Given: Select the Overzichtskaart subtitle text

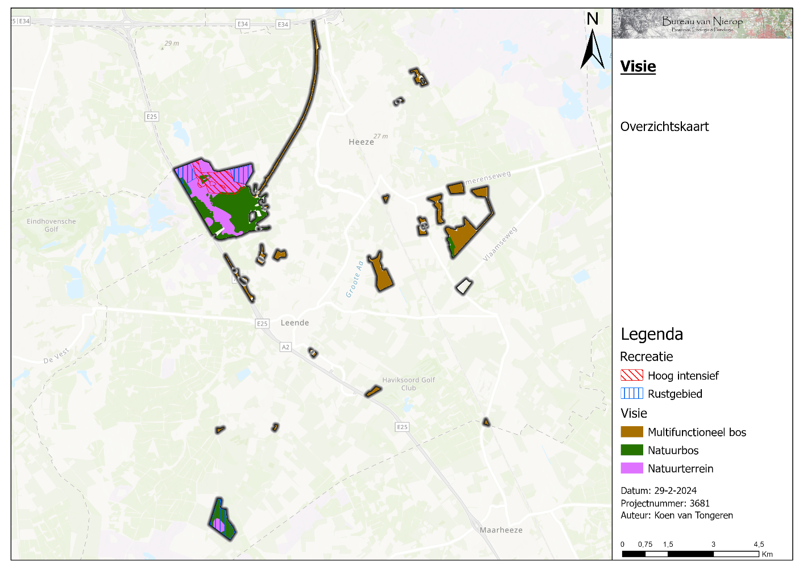Looking at the screenshot, I should pos(664,127).
